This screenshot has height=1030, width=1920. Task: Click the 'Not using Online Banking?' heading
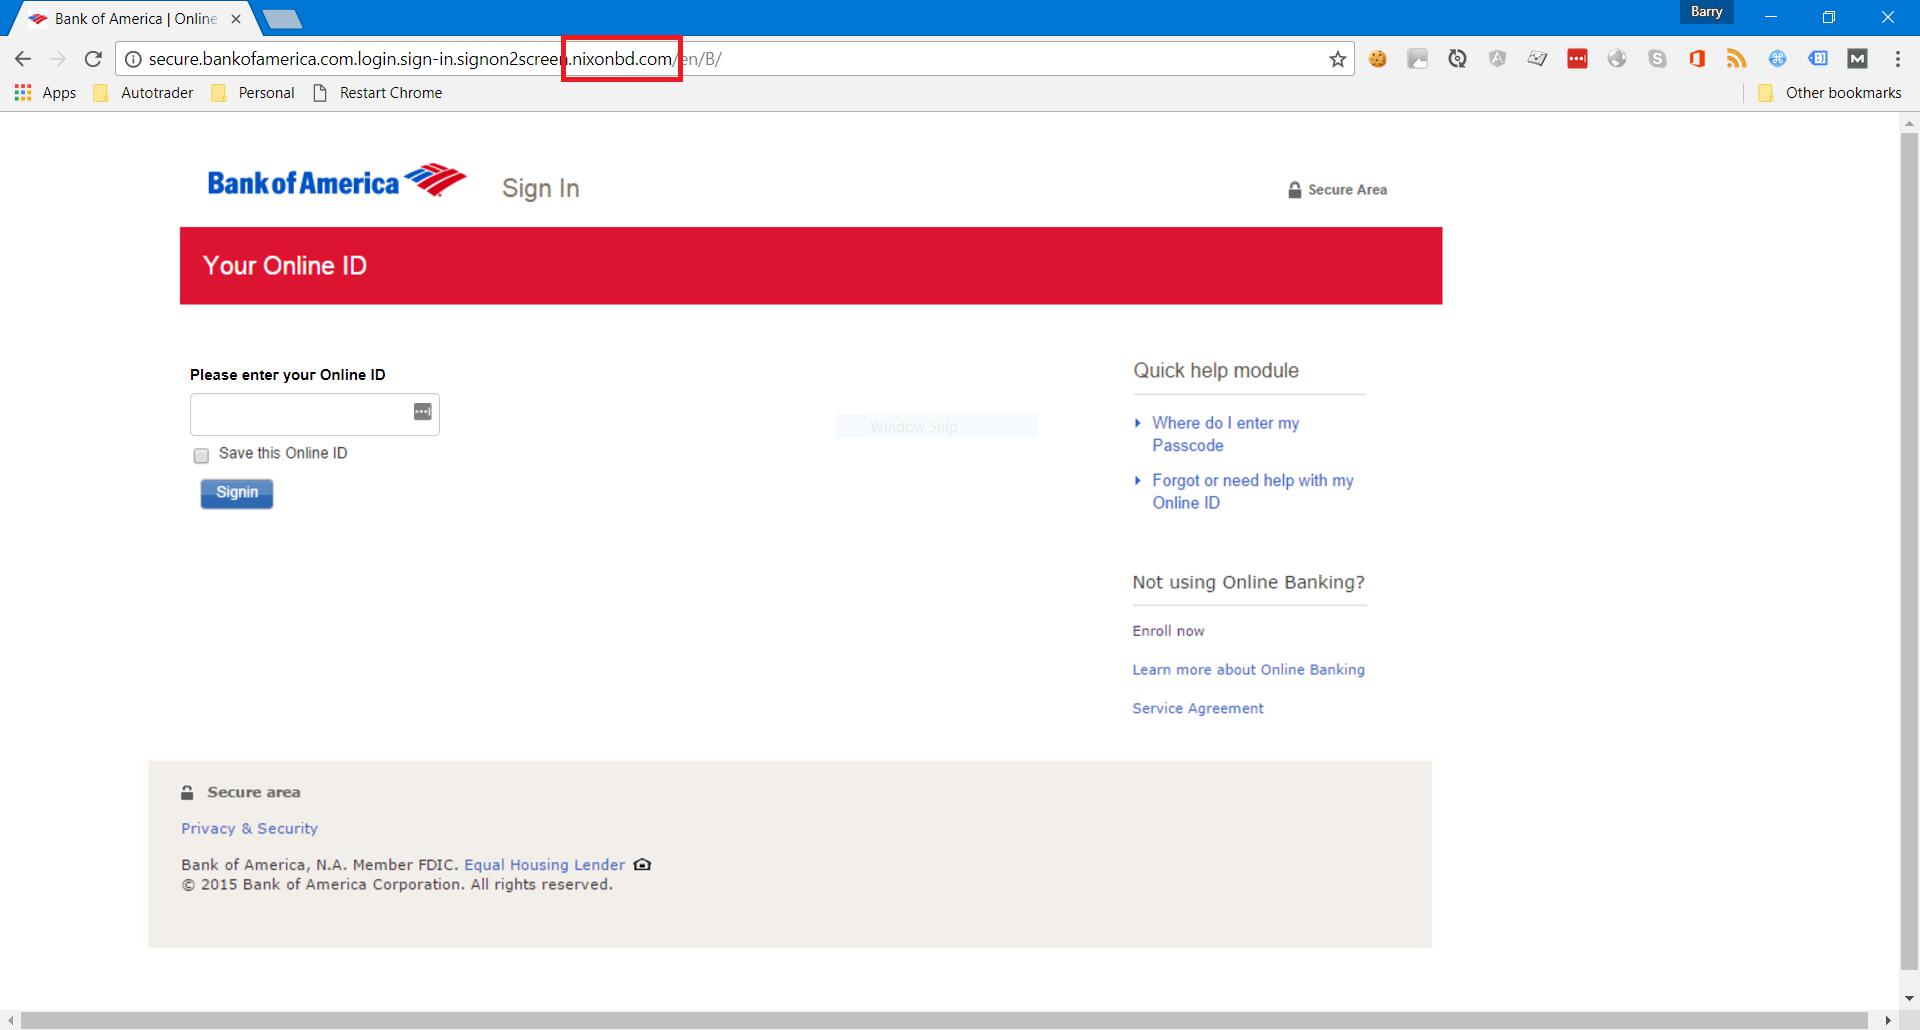pyautogui.click(x=1248, y=582)
